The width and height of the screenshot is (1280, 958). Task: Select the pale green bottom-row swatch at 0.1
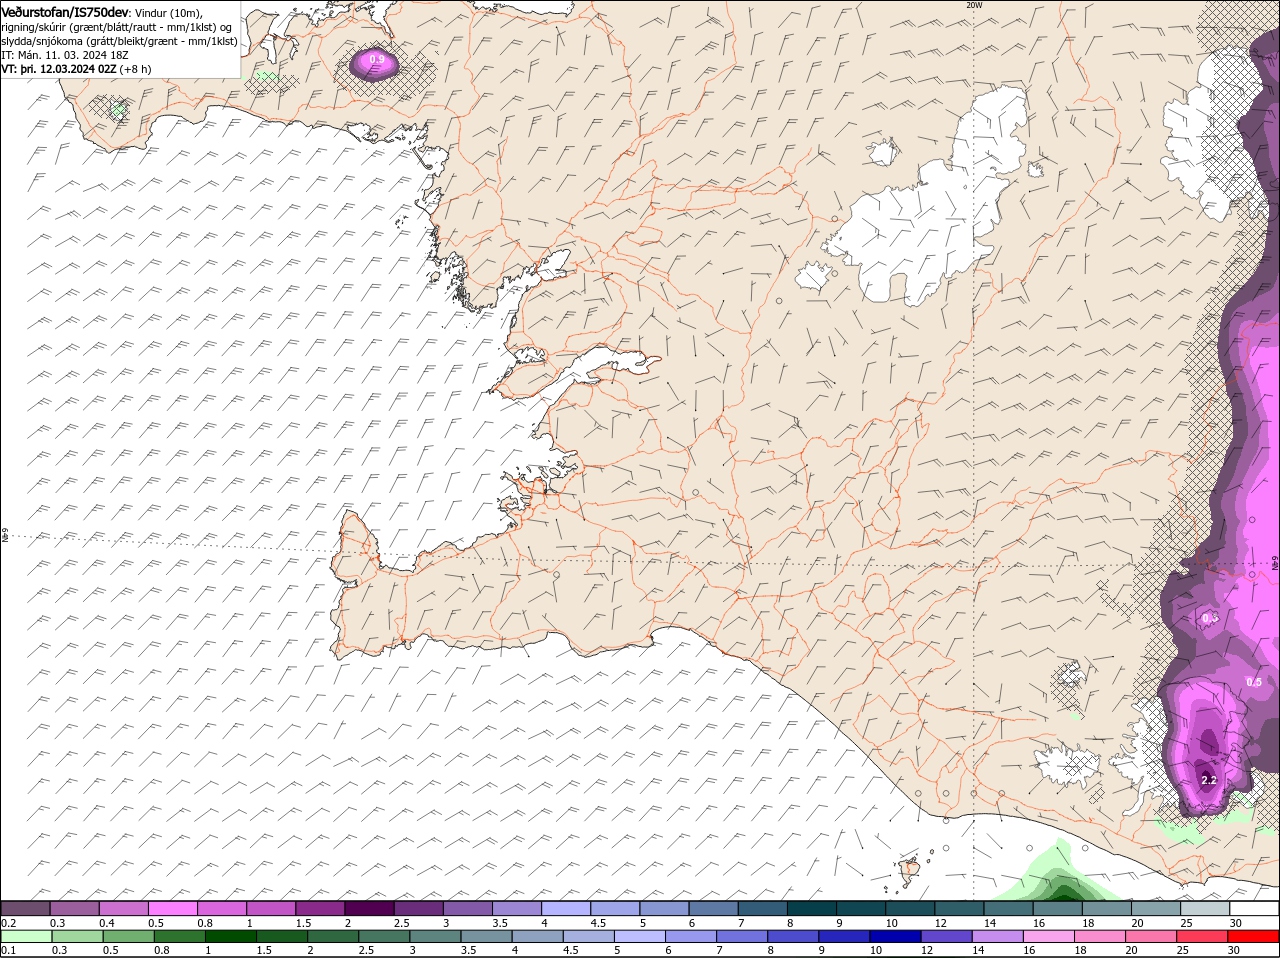coord(27,936)
